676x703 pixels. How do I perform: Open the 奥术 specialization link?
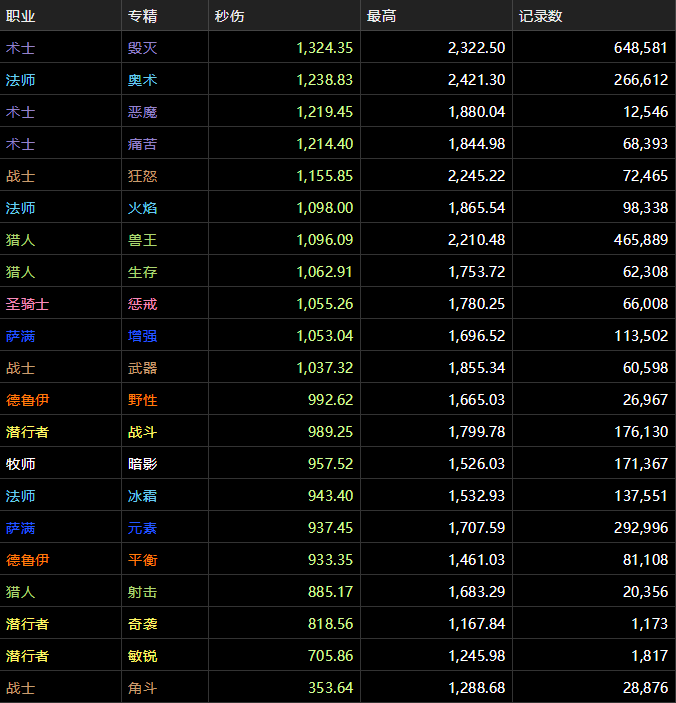(x=142, y=80)
